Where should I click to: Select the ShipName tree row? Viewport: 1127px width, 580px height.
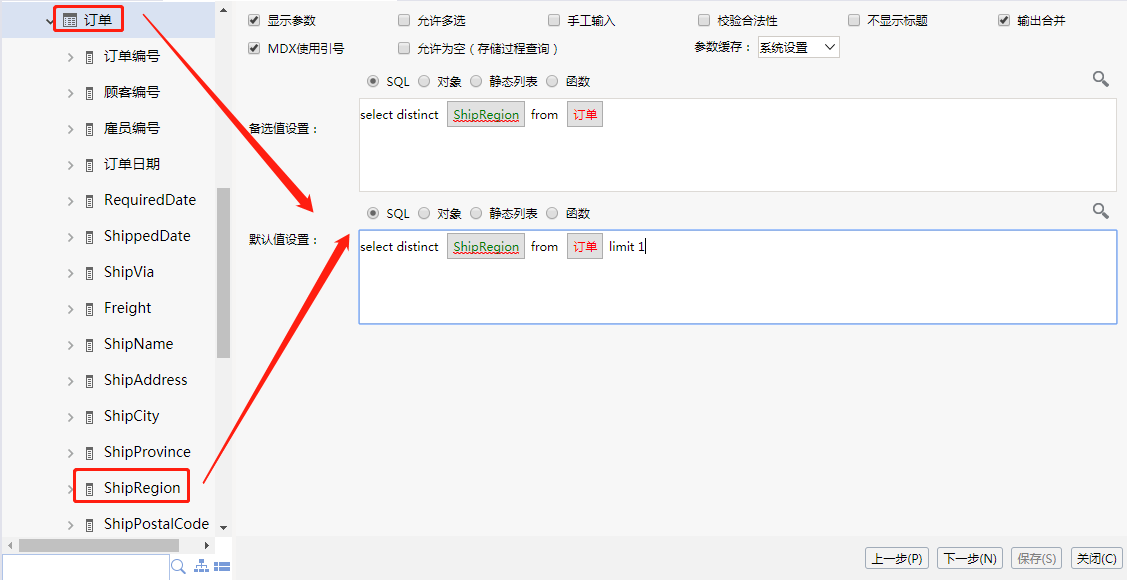point(139,344)
